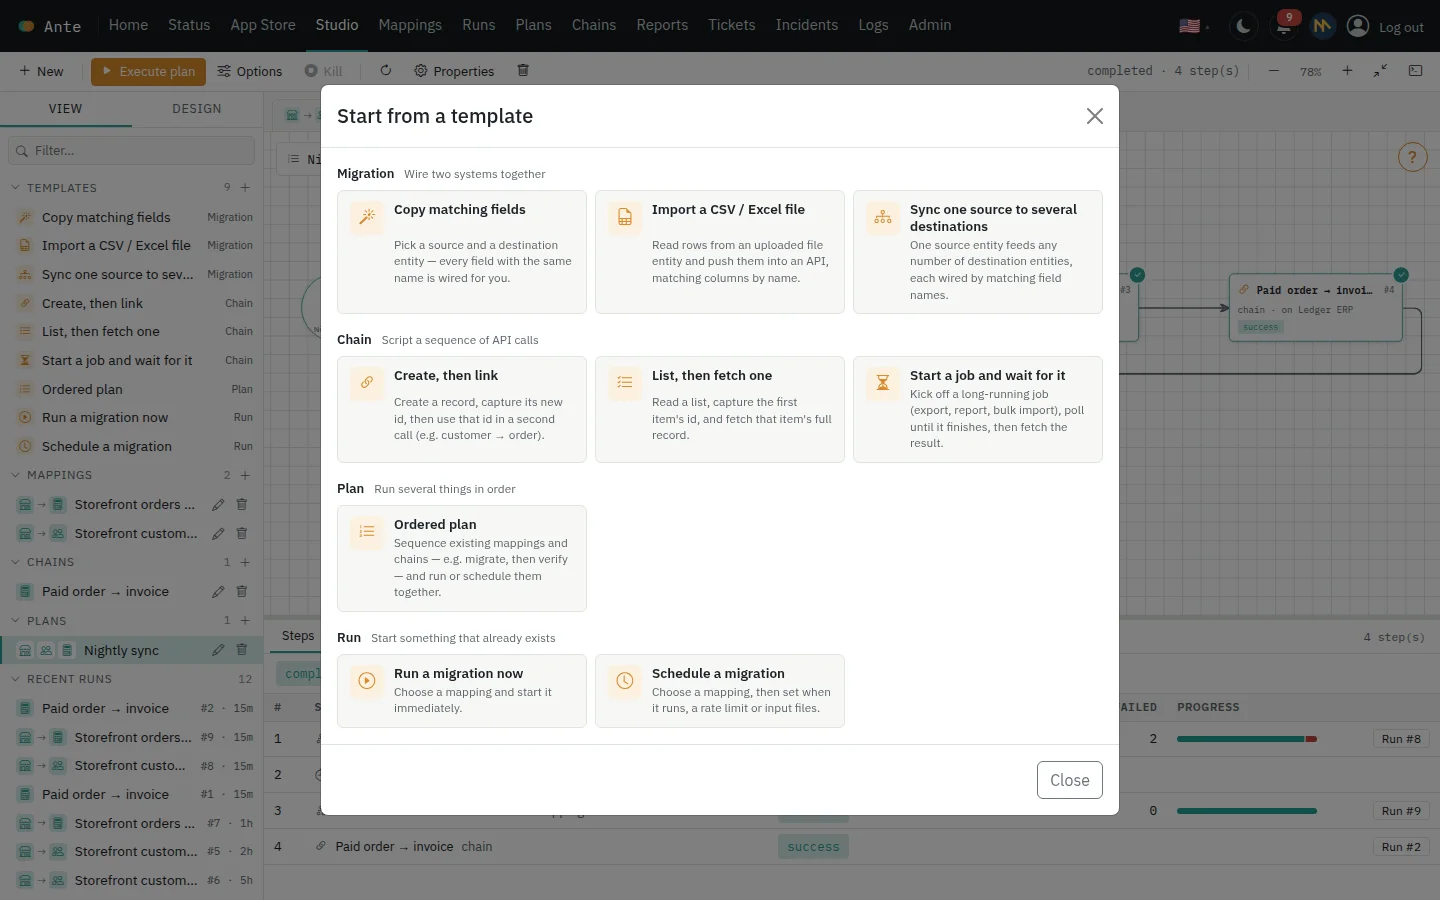Viewport: 1440px width, 900px height.
Task: Go to the Mappings menu item
Action: pos(410,25)
